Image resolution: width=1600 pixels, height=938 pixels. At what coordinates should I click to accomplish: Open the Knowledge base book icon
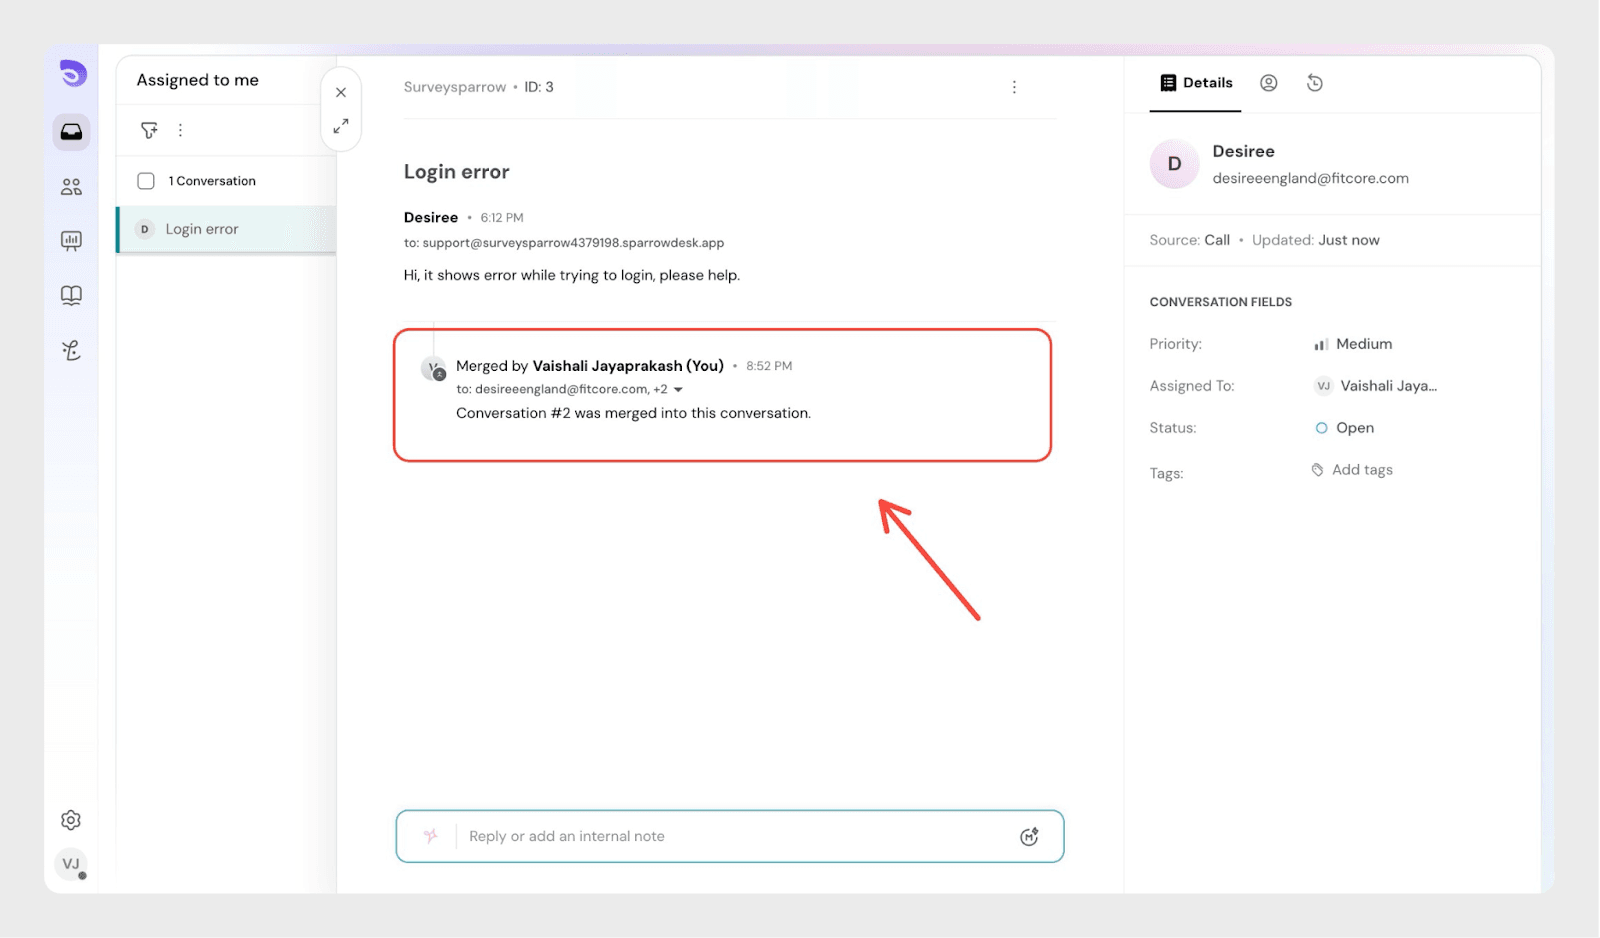[71, 295]
